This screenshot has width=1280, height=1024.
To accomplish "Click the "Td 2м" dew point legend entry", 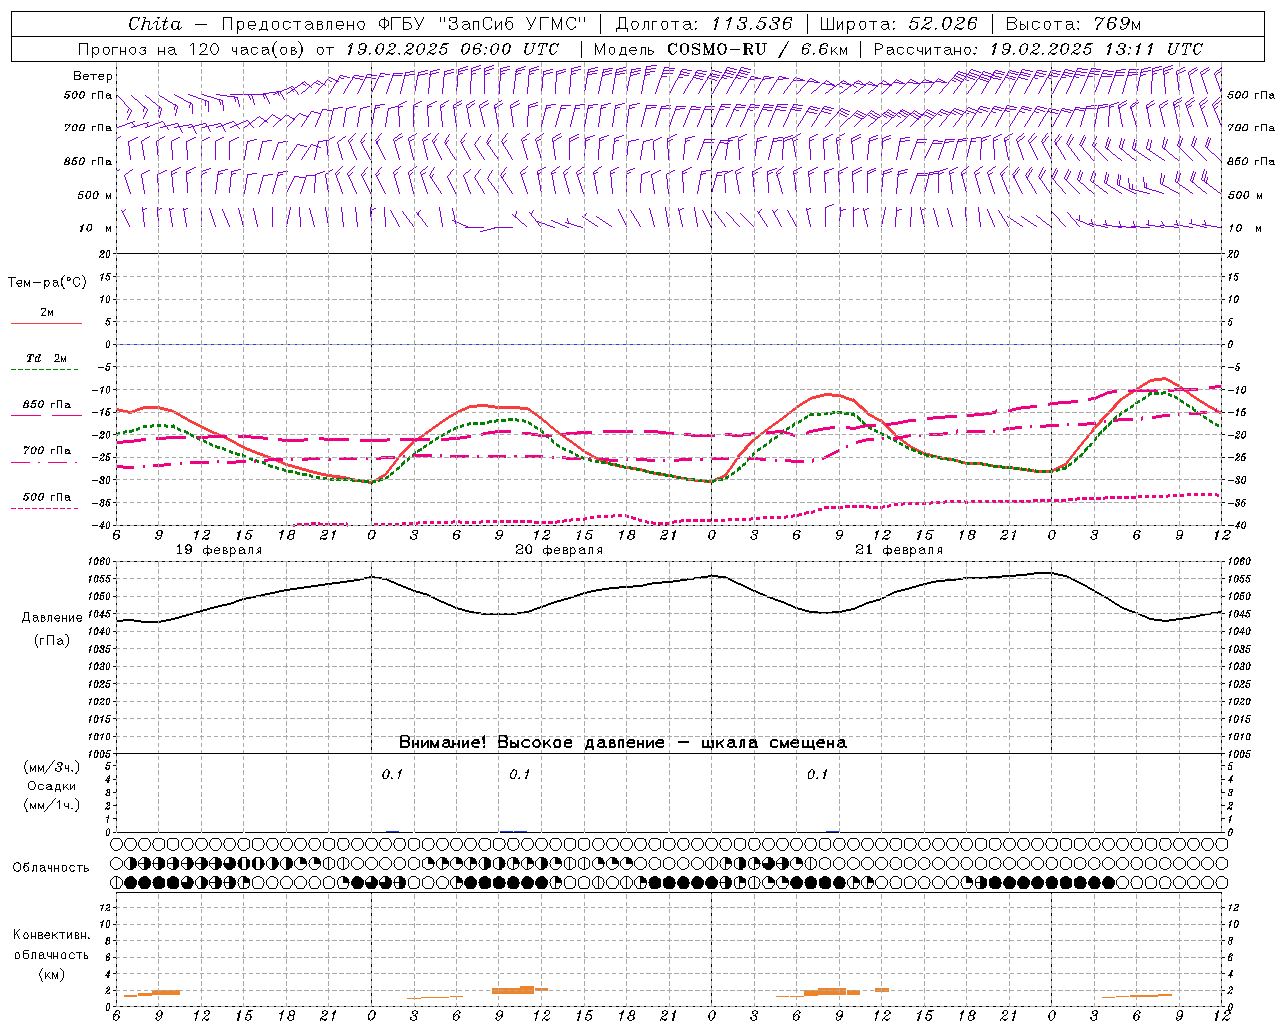I will 47,358.
